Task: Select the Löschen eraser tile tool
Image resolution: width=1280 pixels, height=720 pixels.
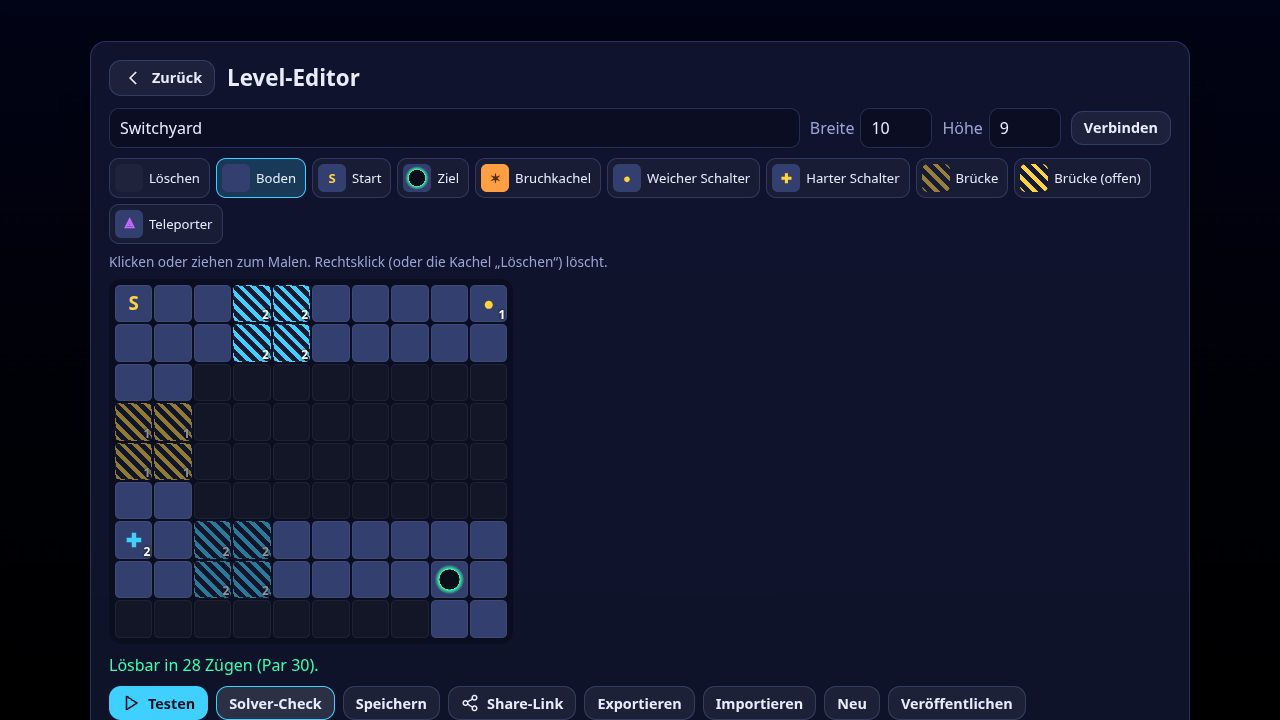Action: click(159, 178)
